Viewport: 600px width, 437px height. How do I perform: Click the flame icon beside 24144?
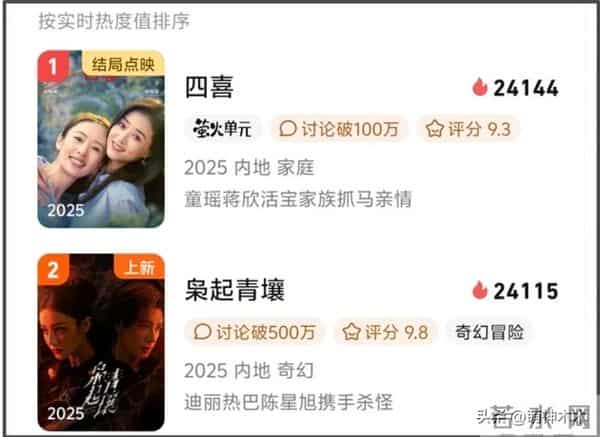(479, 87)
